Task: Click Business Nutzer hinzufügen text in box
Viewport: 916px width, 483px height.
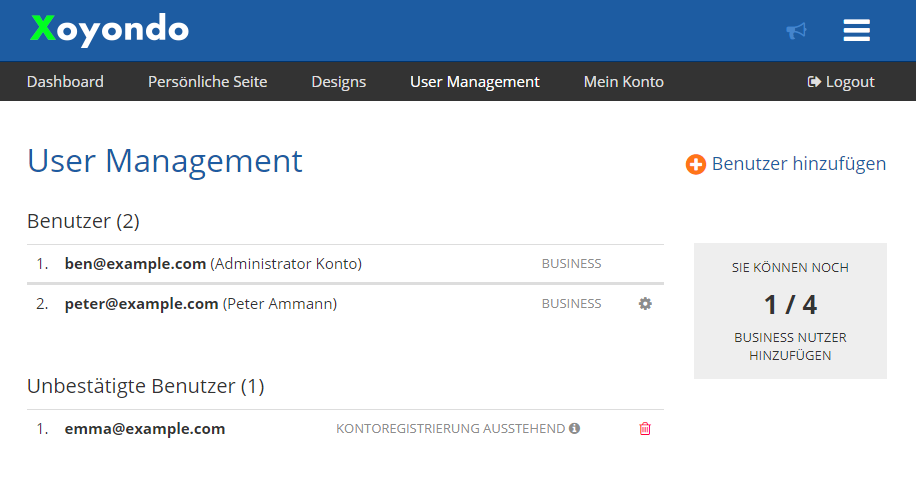Action: [x=790, y=346]
